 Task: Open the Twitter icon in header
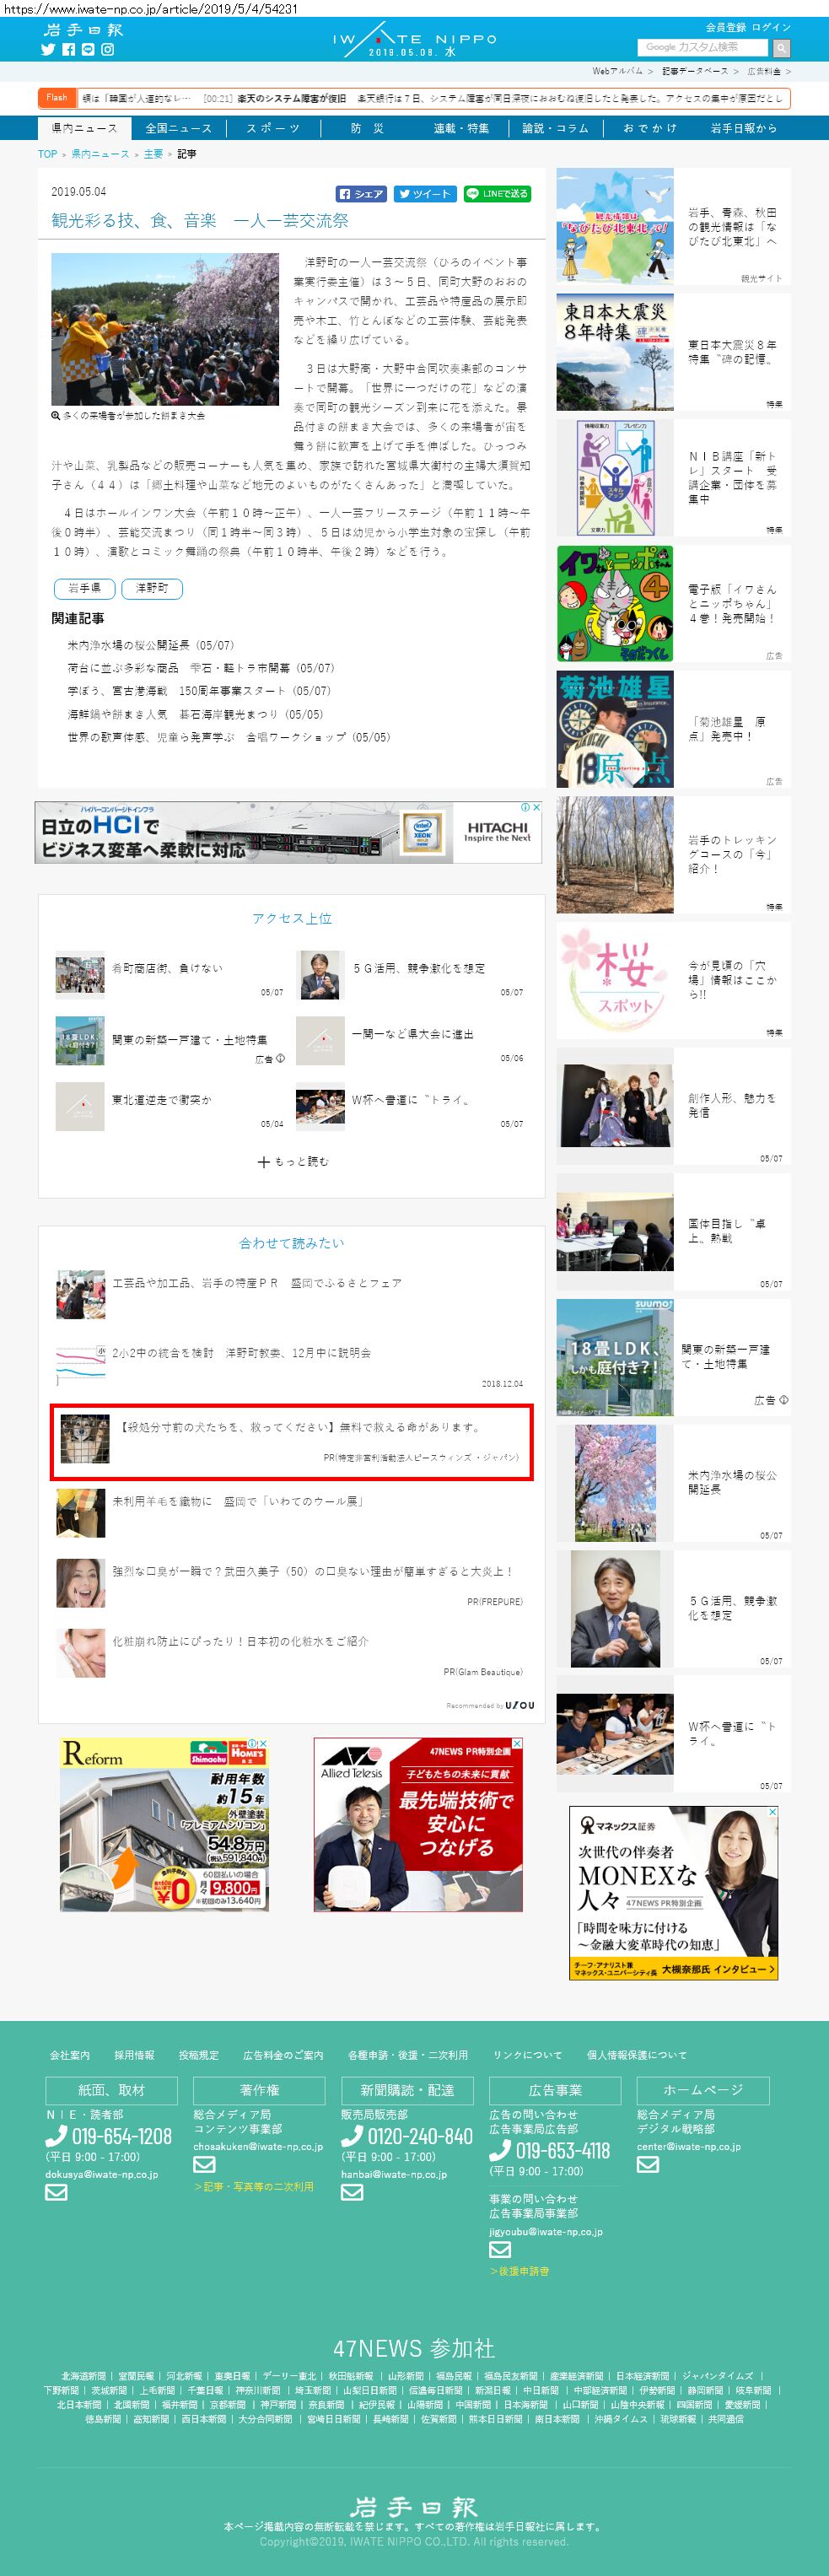[x=47, y=49]
